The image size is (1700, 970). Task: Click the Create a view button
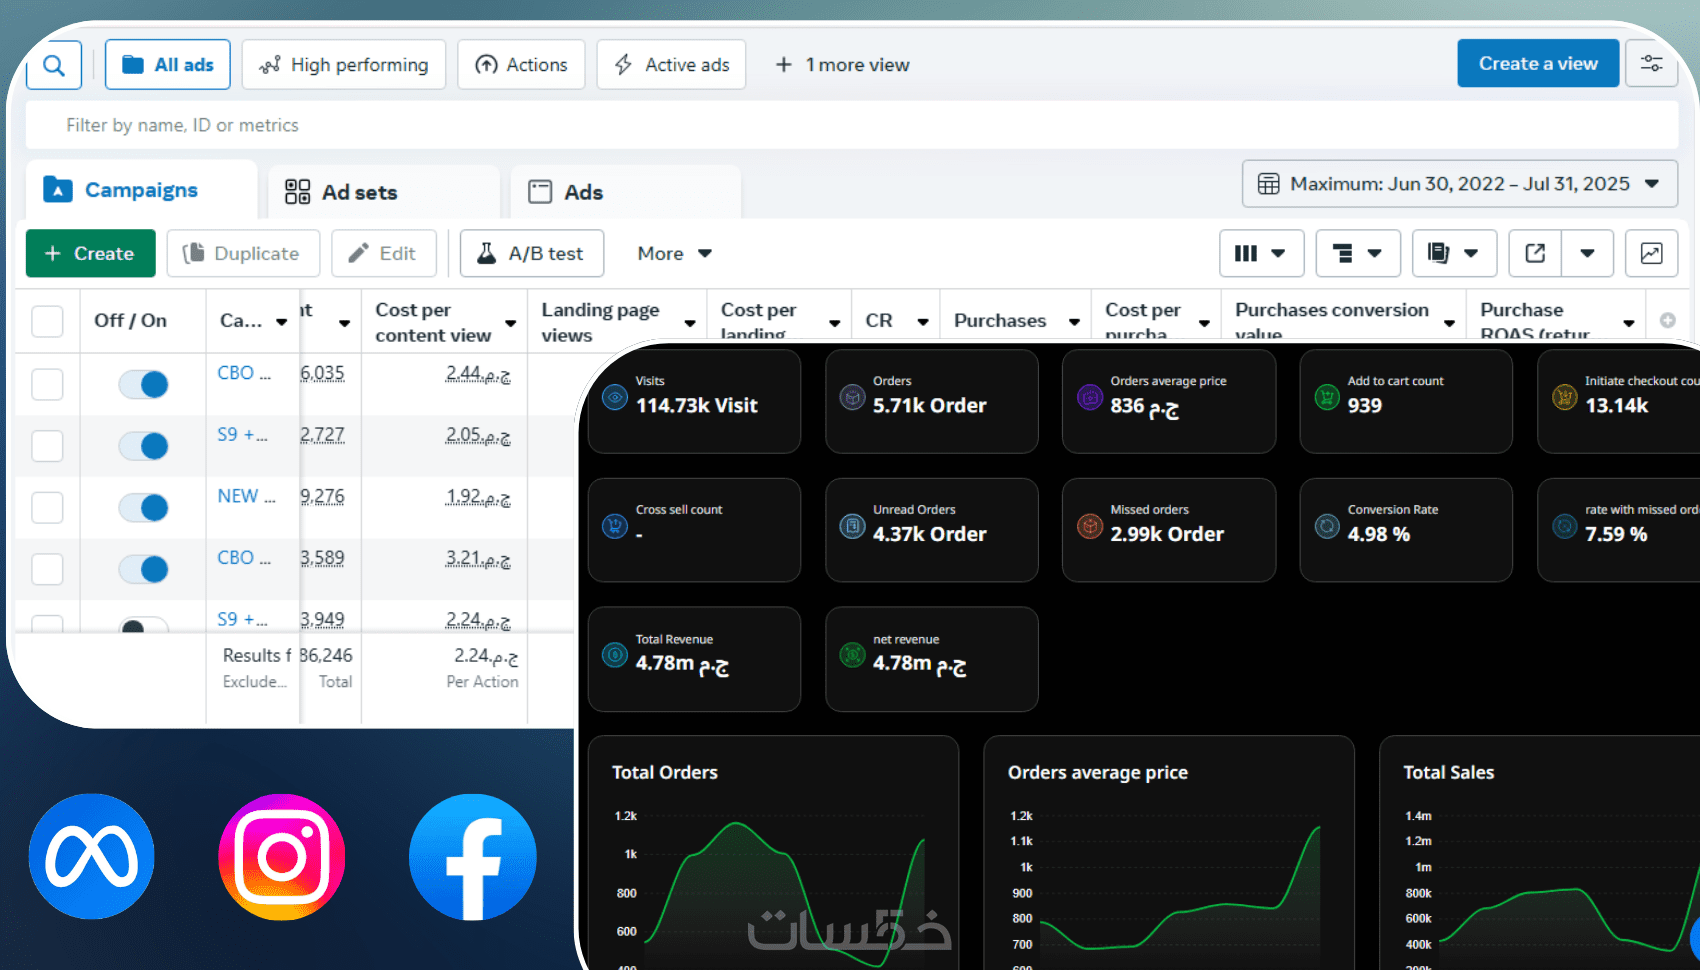pyautogui.click(x=1538, y=63)
